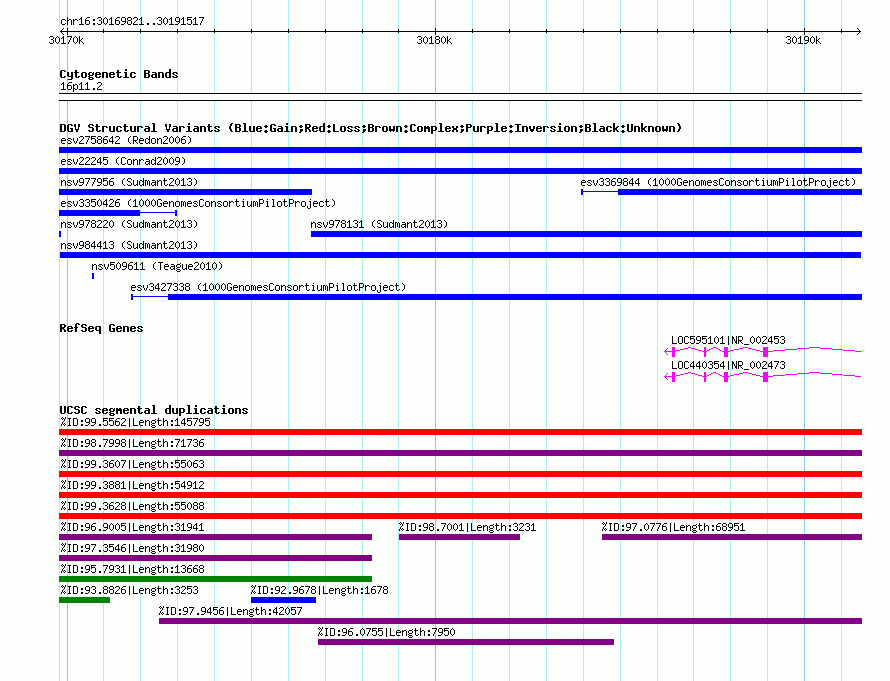Screen dimensions: 890x681
Task: Open variant esv3350426 label
Action: click(198, 203)
